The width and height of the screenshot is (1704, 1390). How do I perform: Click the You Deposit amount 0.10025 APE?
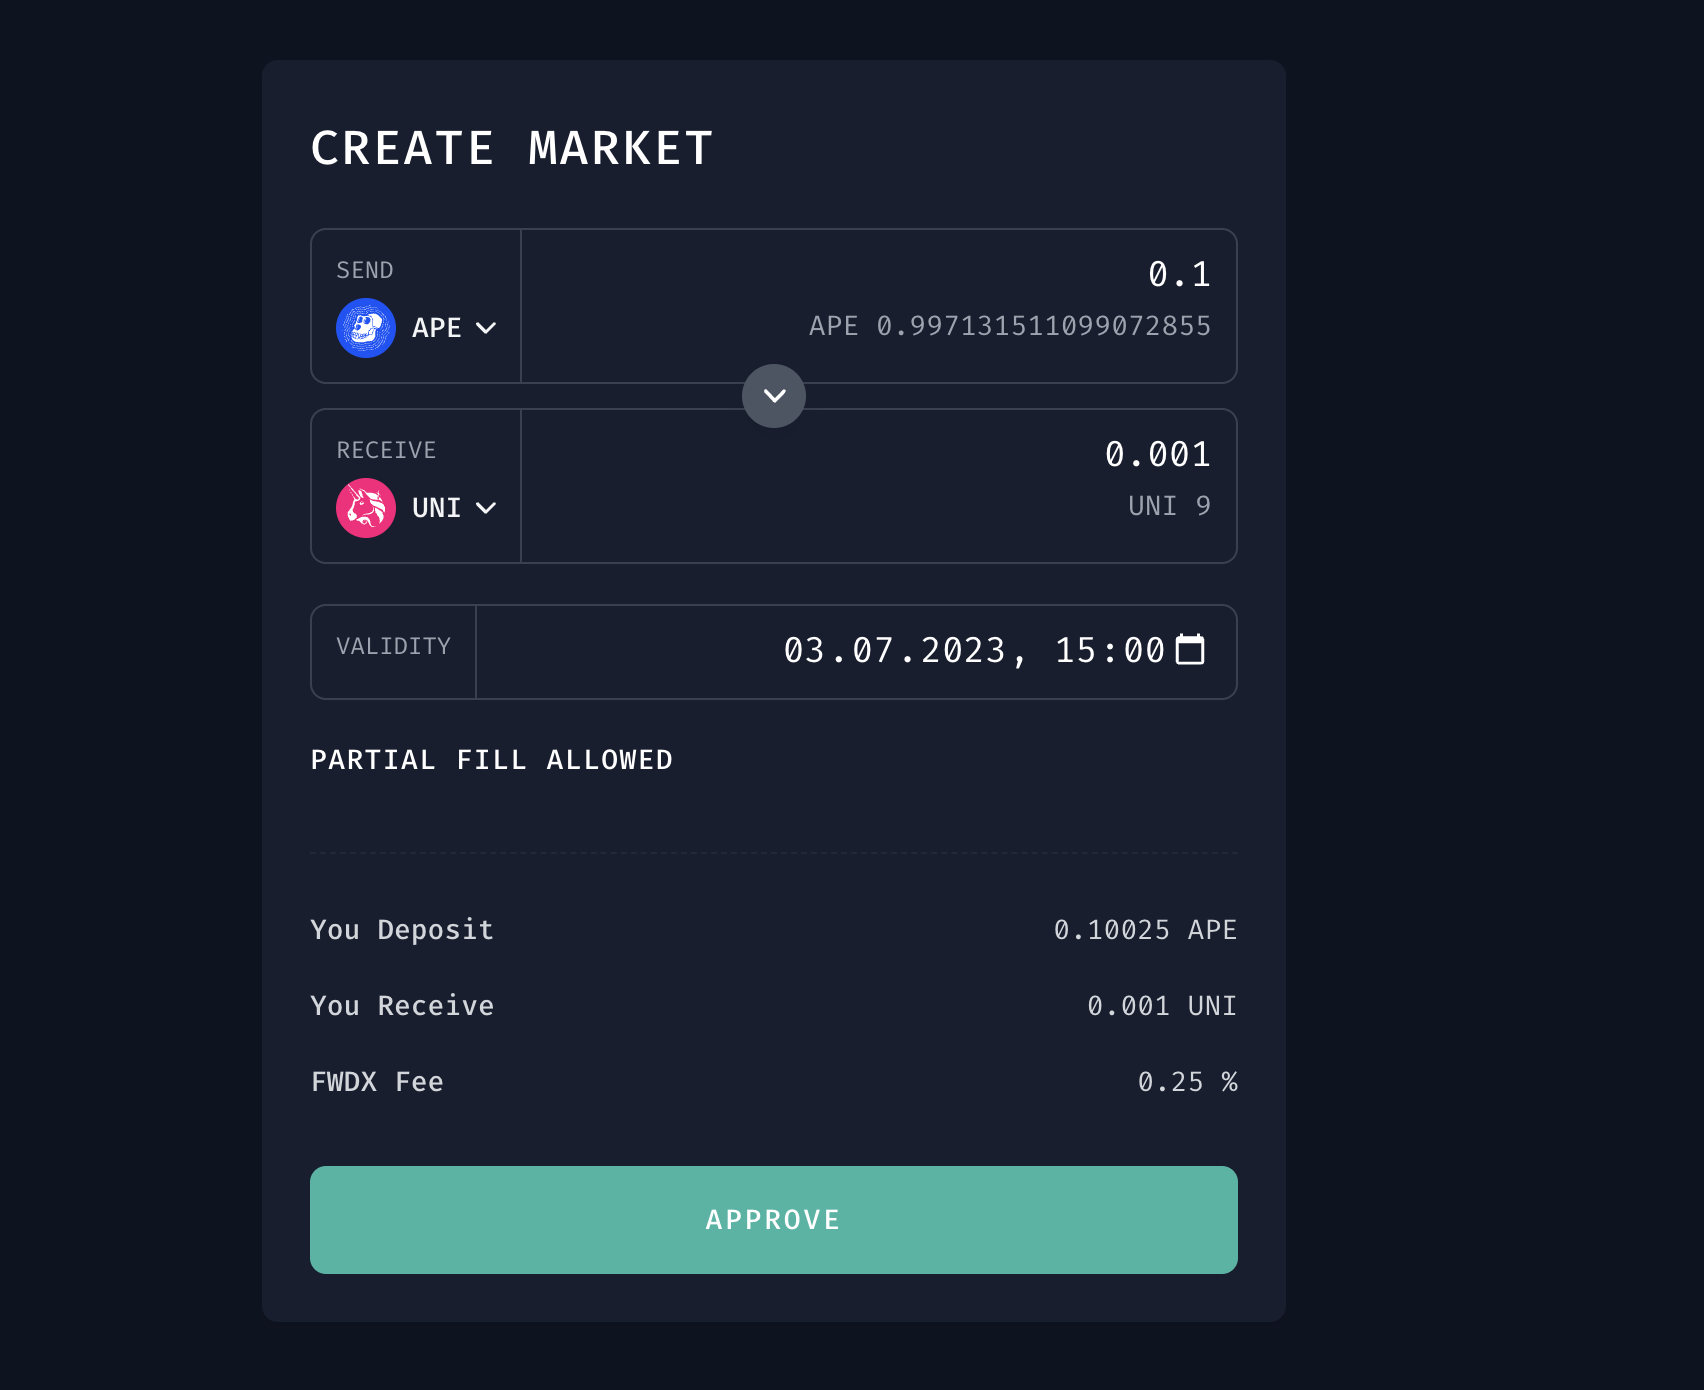point(1144,930)
